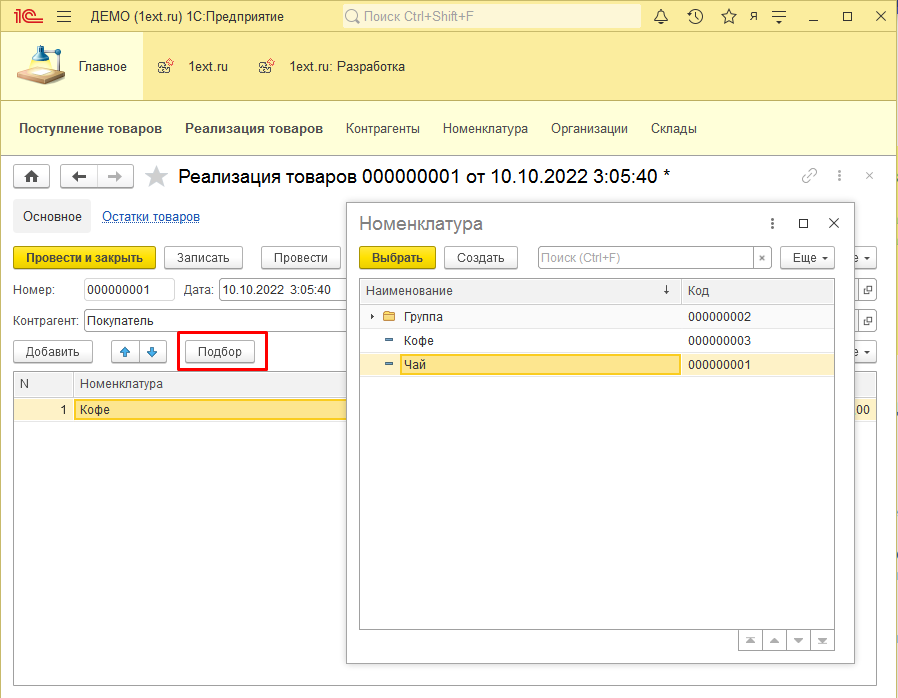898x698 pixels.
Task: Copy the document link icon
Action: (x=808, y=175)
